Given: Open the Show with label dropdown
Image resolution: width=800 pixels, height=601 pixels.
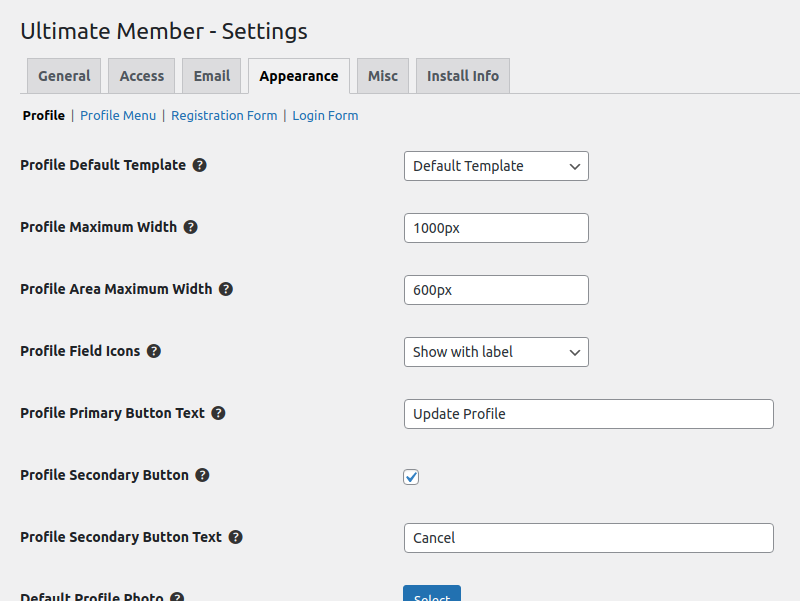Looking at the screenshot, I should (x=496, y=352).
